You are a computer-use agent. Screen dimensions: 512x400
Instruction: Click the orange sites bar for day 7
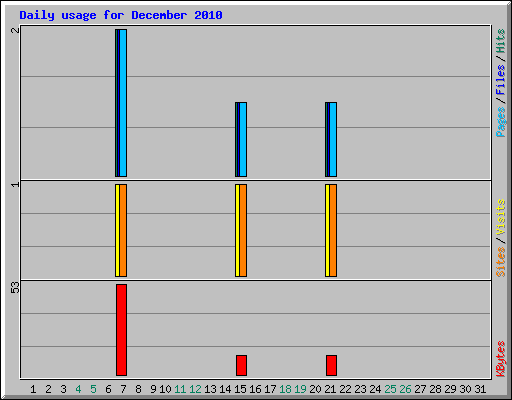pyautogui.click(x=123, y=230)
